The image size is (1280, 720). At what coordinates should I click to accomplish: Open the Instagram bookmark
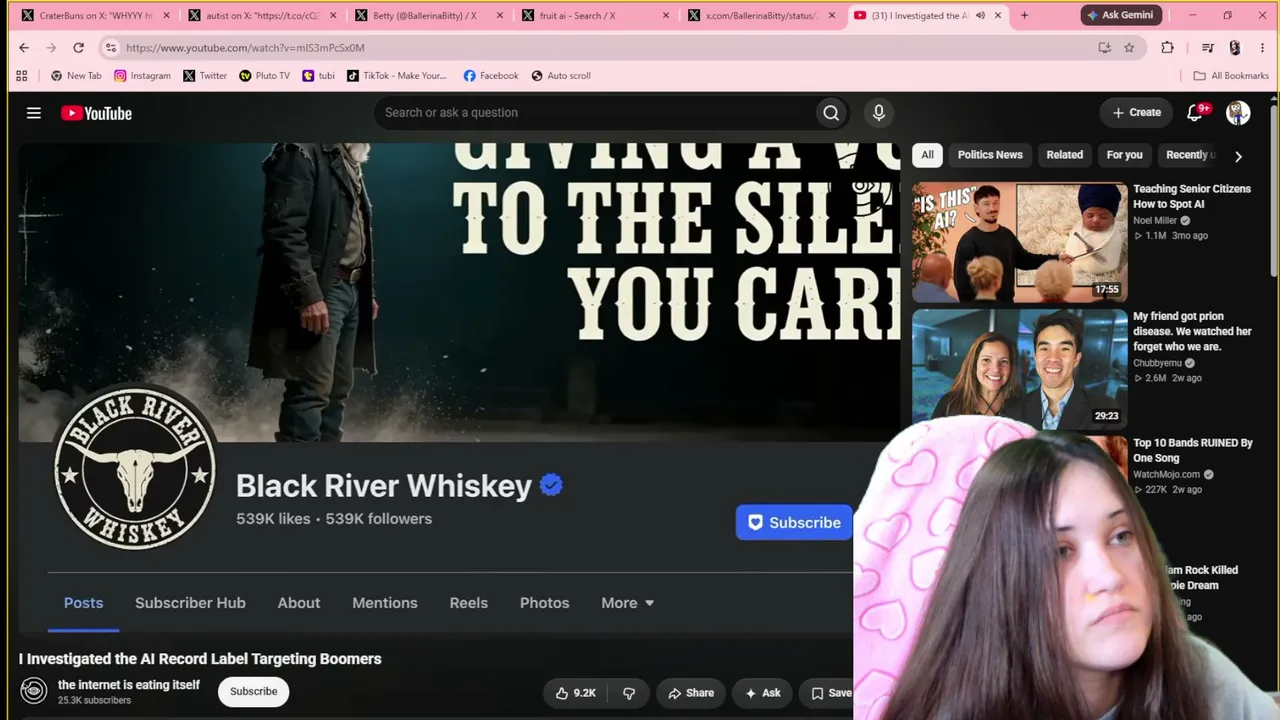click(142, 75)
